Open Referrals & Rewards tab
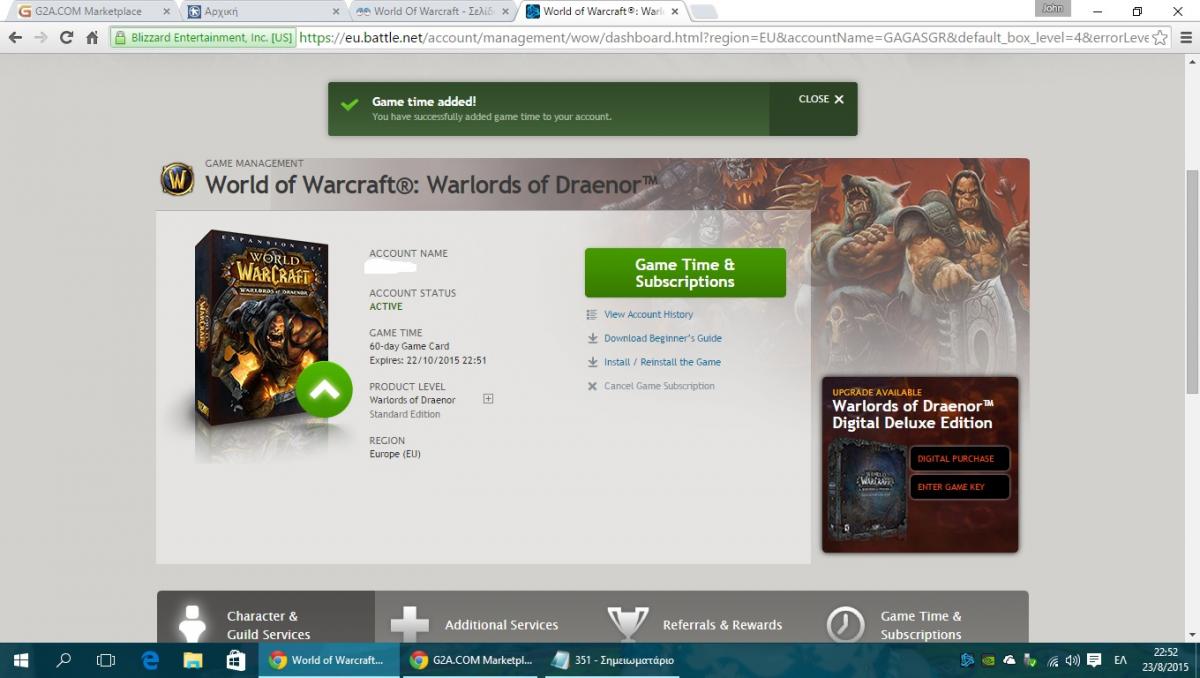This screenshot has height=678, width=1200. (x=702, y=617)
